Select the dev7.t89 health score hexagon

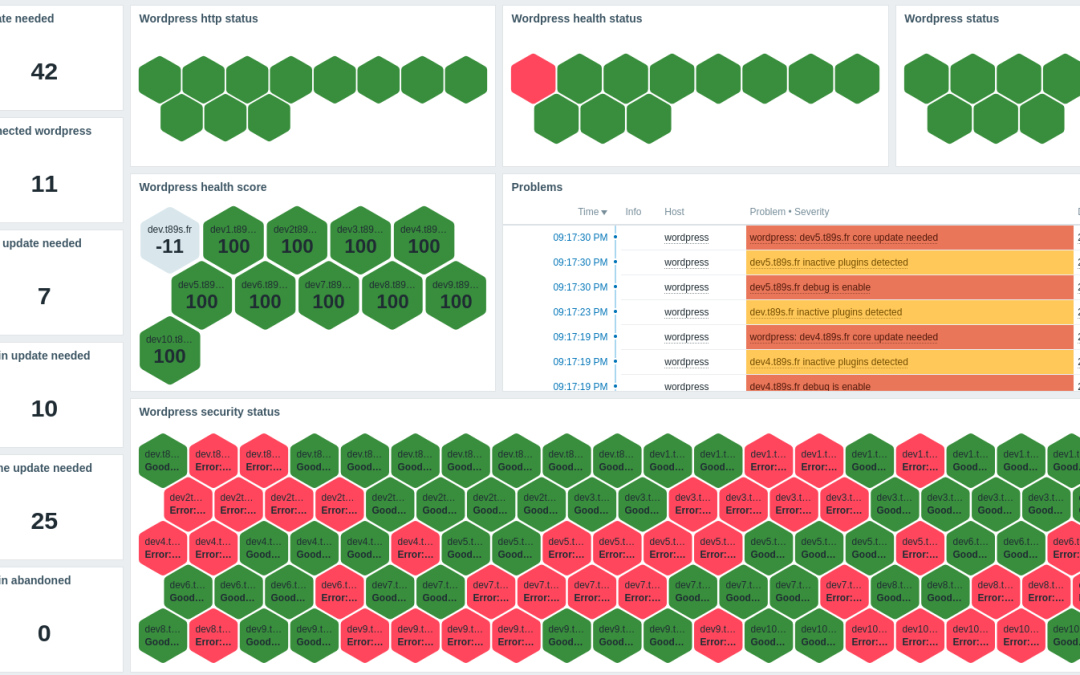pos(329,295)
